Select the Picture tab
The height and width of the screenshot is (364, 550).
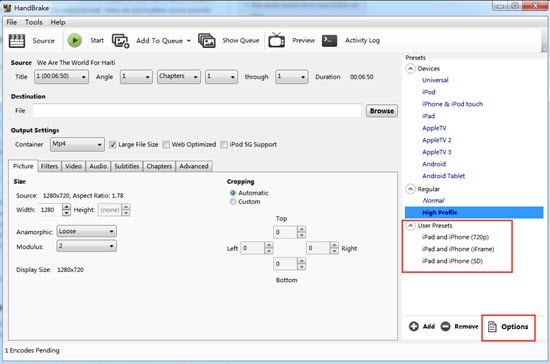tap(23, 166)
